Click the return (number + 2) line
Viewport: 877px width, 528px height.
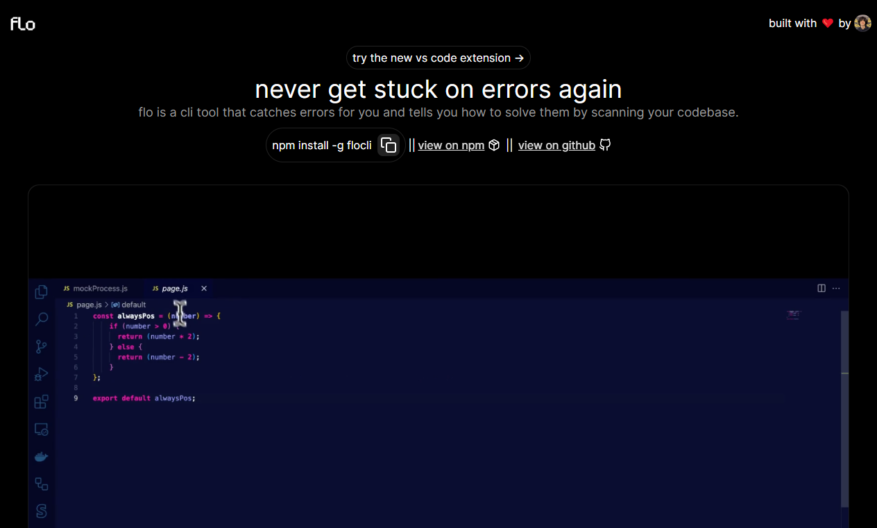158,337
